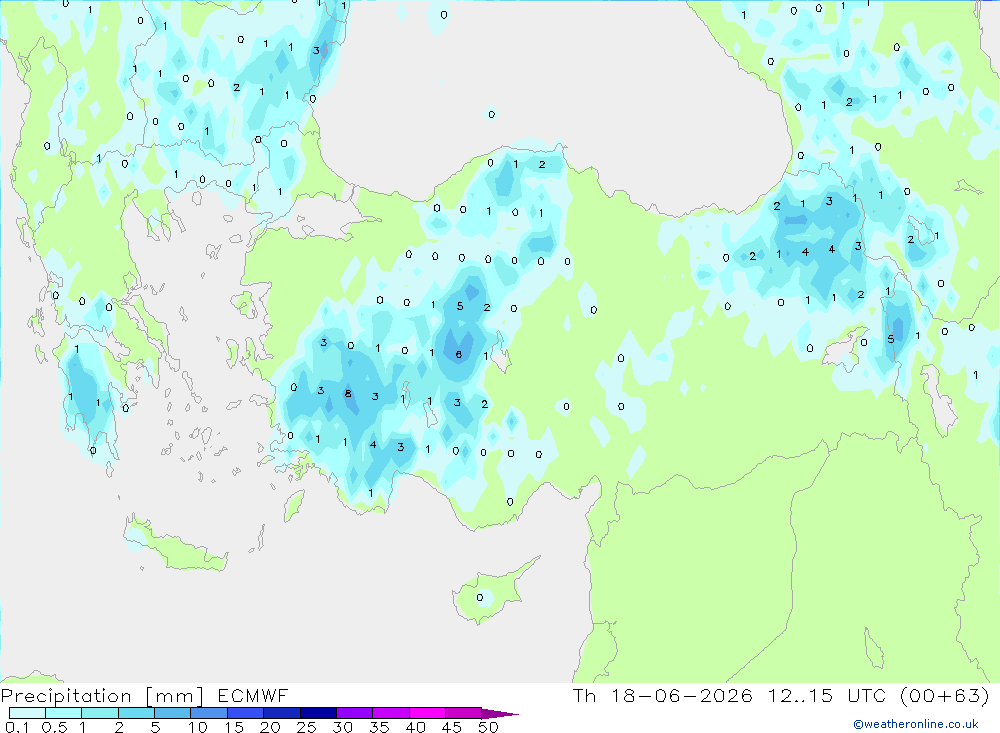Click the 'Precipitation [mm]' title text

click(102, 696)
